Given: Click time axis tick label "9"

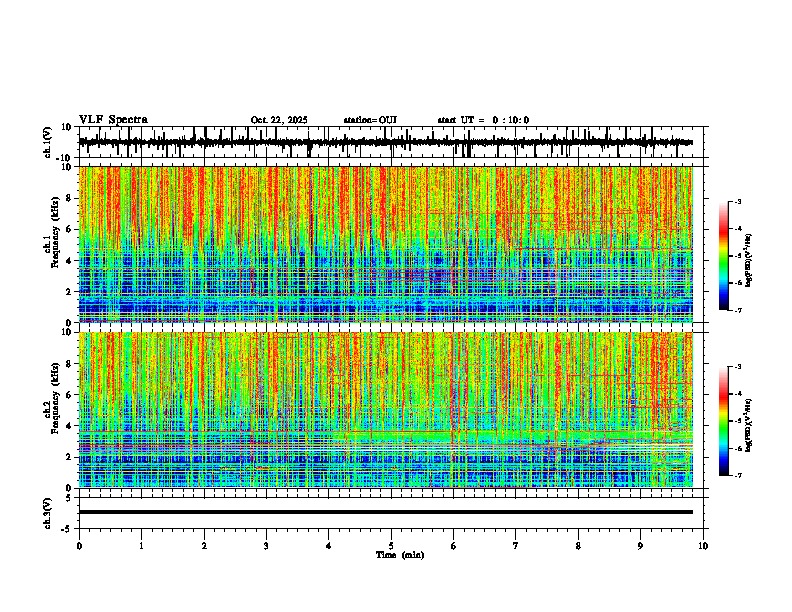Looking at the screenshot, I should click(640, 546).
